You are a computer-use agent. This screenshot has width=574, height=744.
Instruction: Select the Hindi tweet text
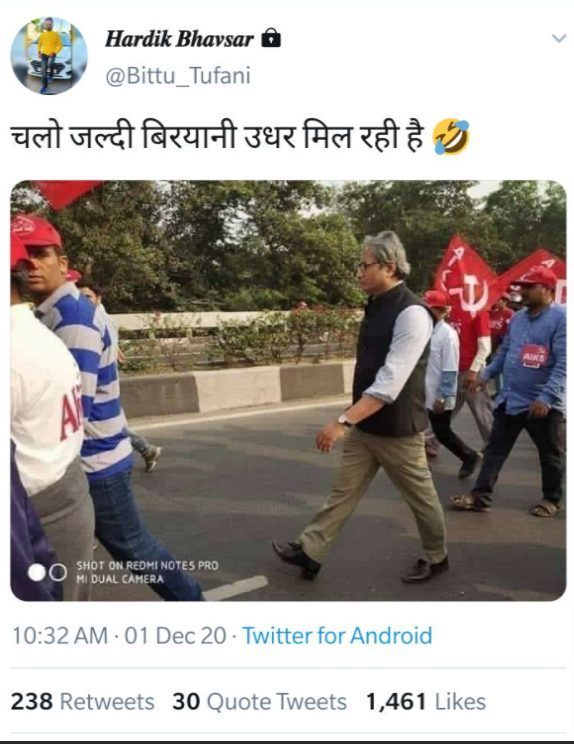pos(217,137)
